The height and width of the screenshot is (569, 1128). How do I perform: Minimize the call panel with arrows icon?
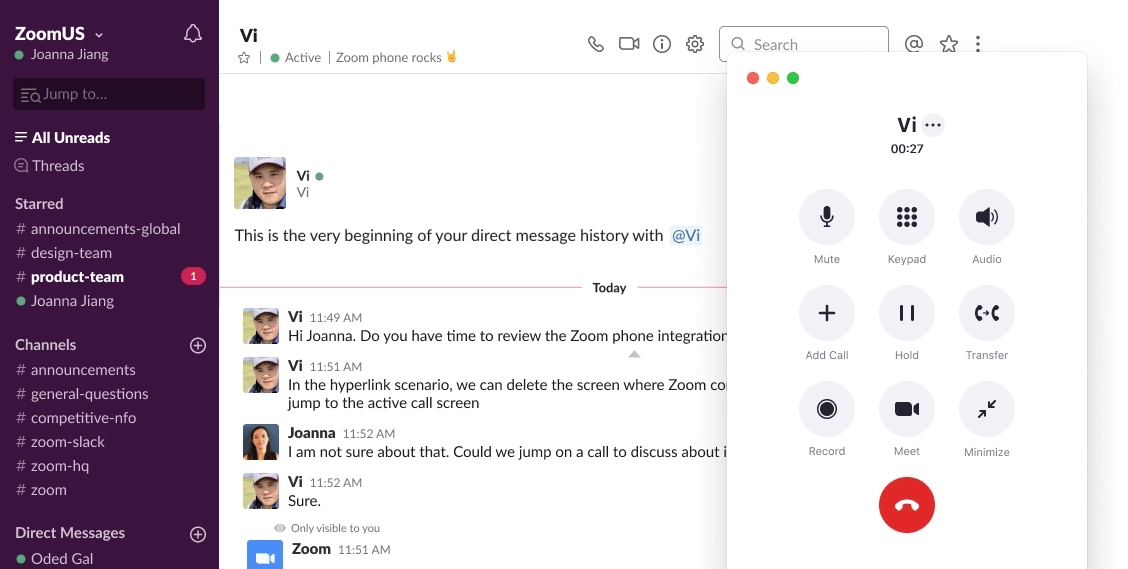pos(986,409)
